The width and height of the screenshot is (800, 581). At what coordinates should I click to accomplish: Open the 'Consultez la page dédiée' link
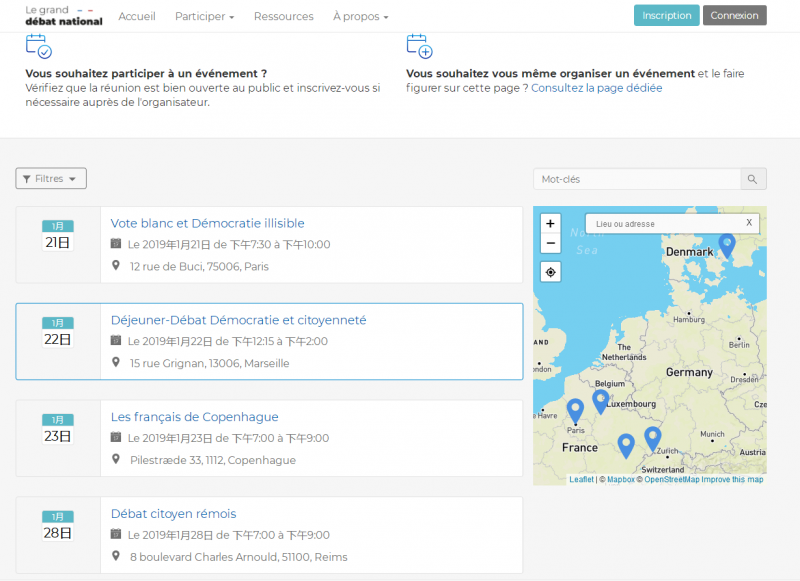pyautogui.click(x=596, y=88)
